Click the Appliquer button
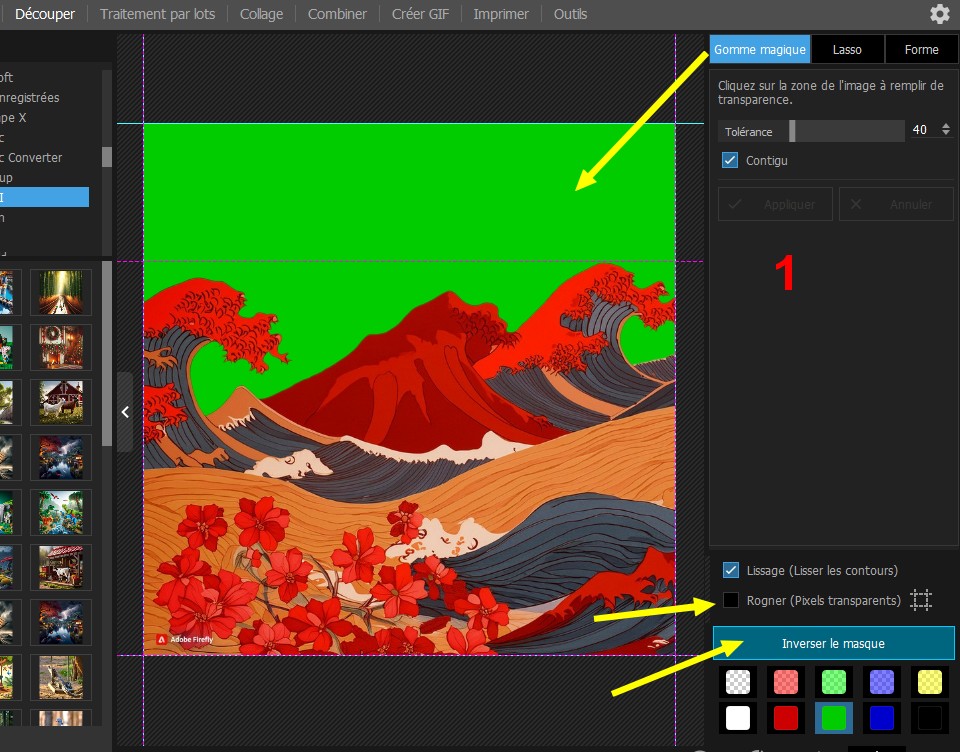 (775, 204)
